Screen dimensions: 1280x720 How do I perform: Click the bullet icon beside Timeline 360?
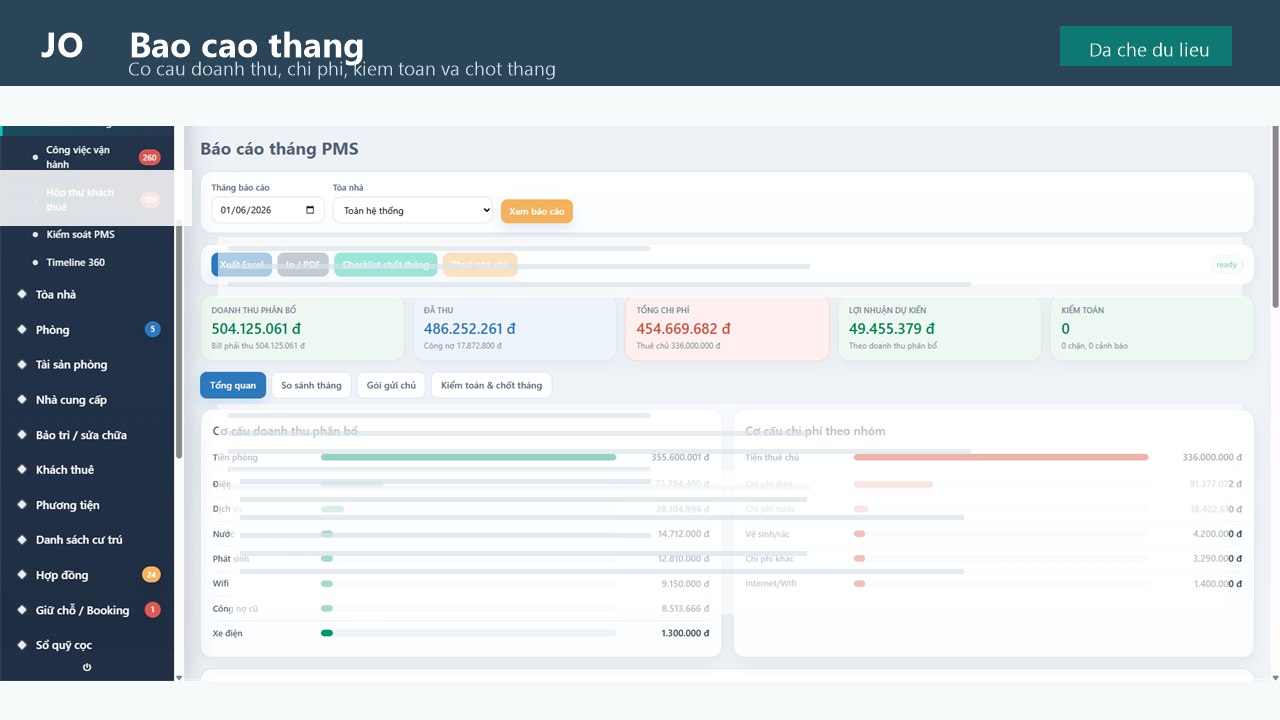pos(36,262)
